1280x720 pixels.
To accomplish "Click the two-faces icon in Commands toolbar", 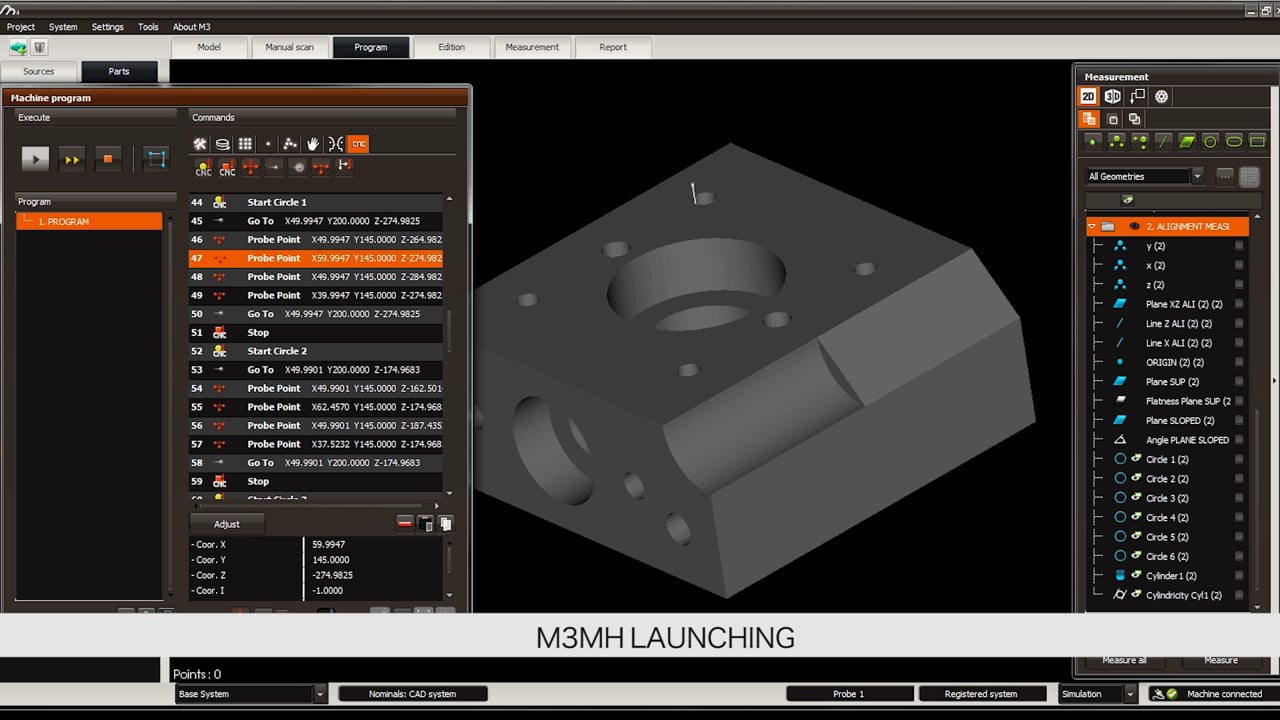I will (335, 144).
